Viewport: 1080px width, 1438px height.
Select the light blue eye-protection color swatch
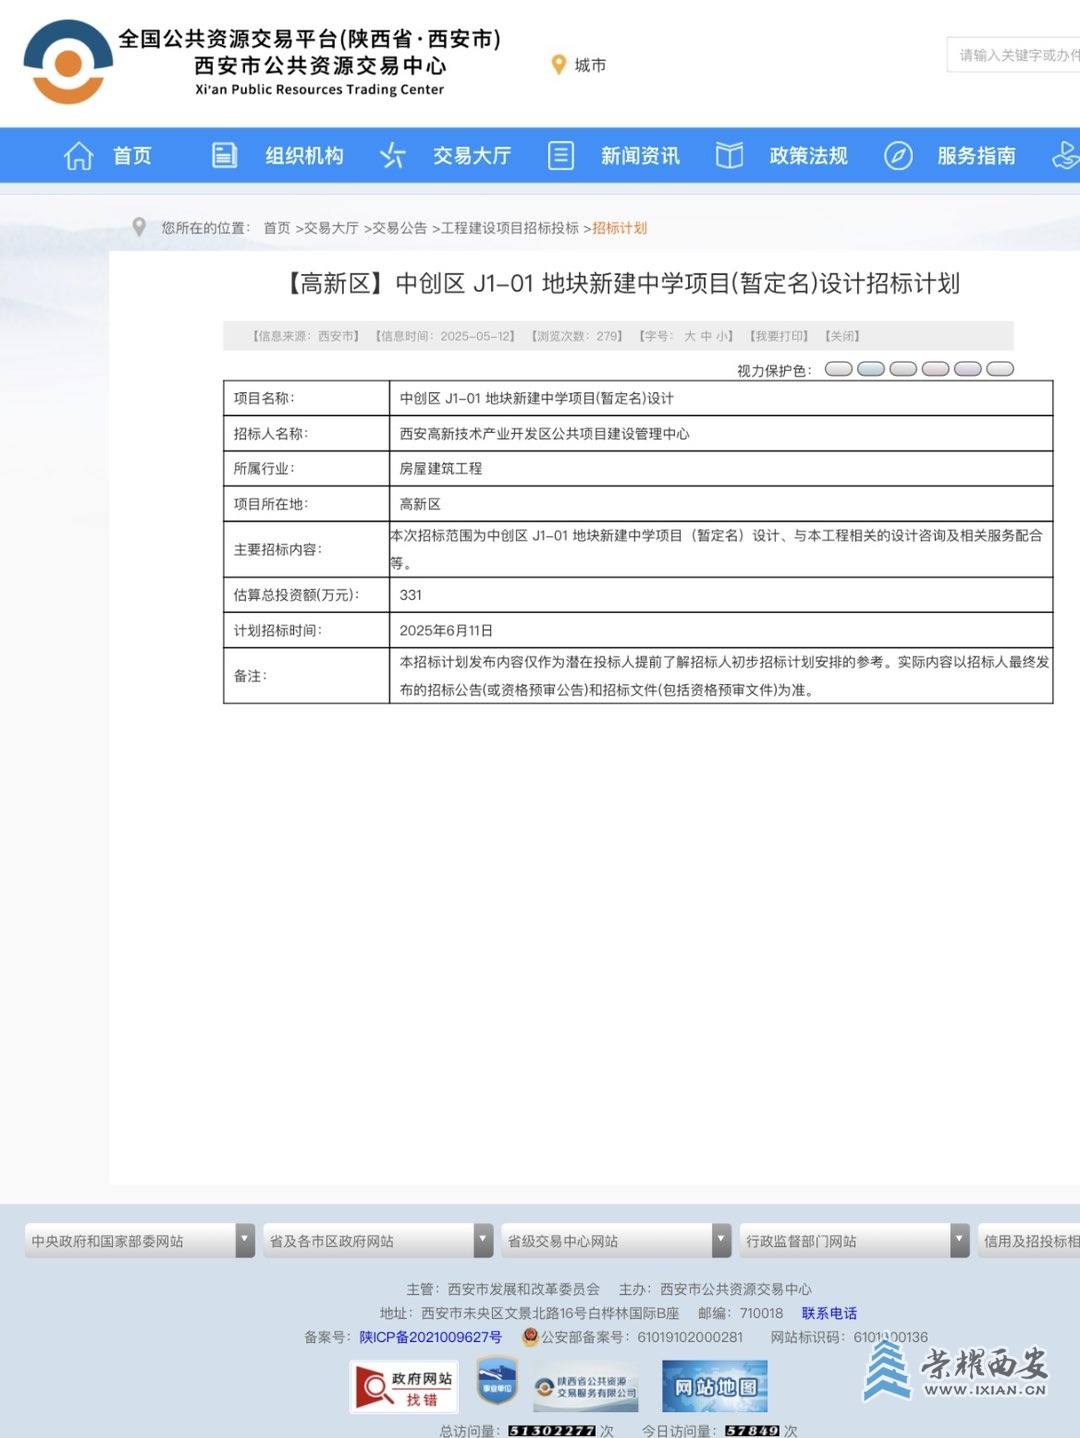871,369
